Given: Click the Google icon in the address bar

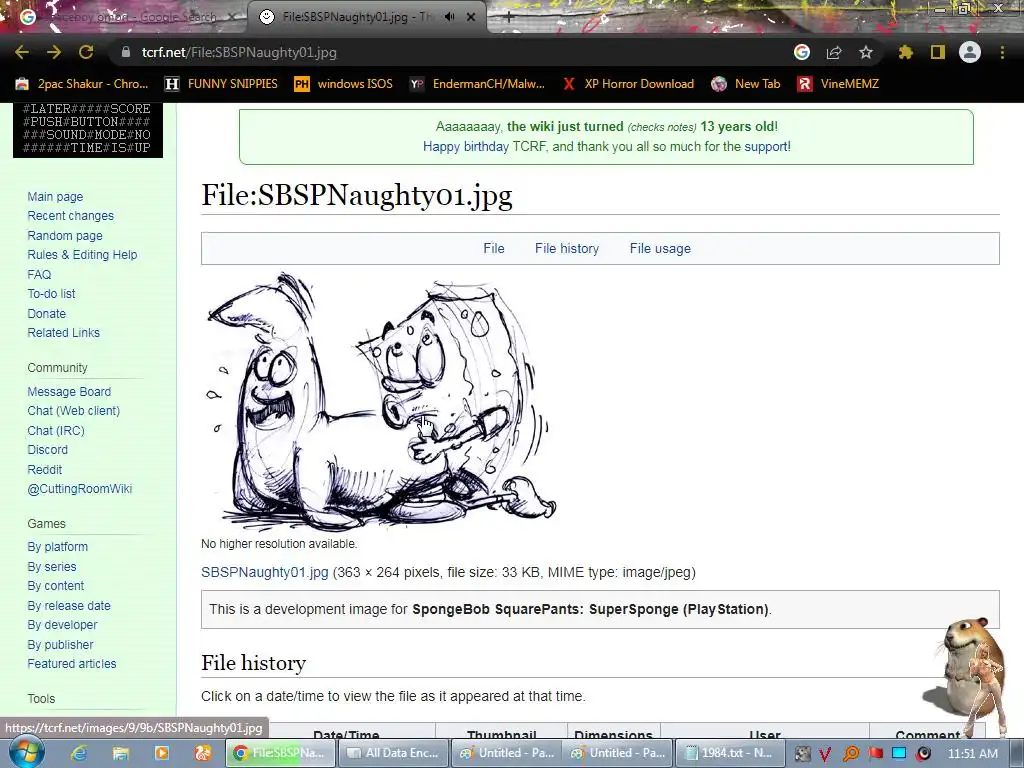Looking at the screenshot, I should (x=802, y=52).
